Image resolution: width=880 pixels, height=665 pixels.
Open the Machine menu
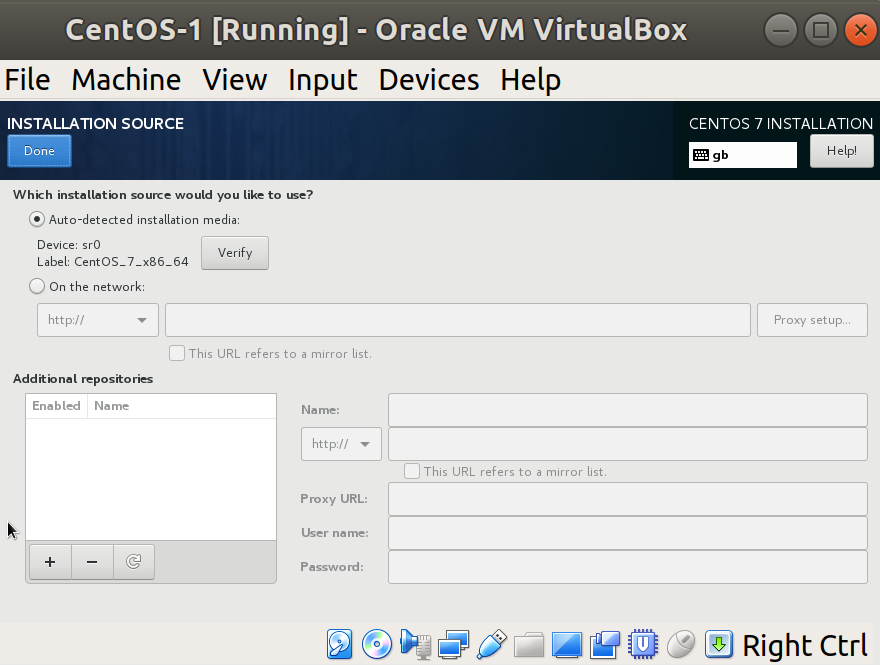point(126,80)
